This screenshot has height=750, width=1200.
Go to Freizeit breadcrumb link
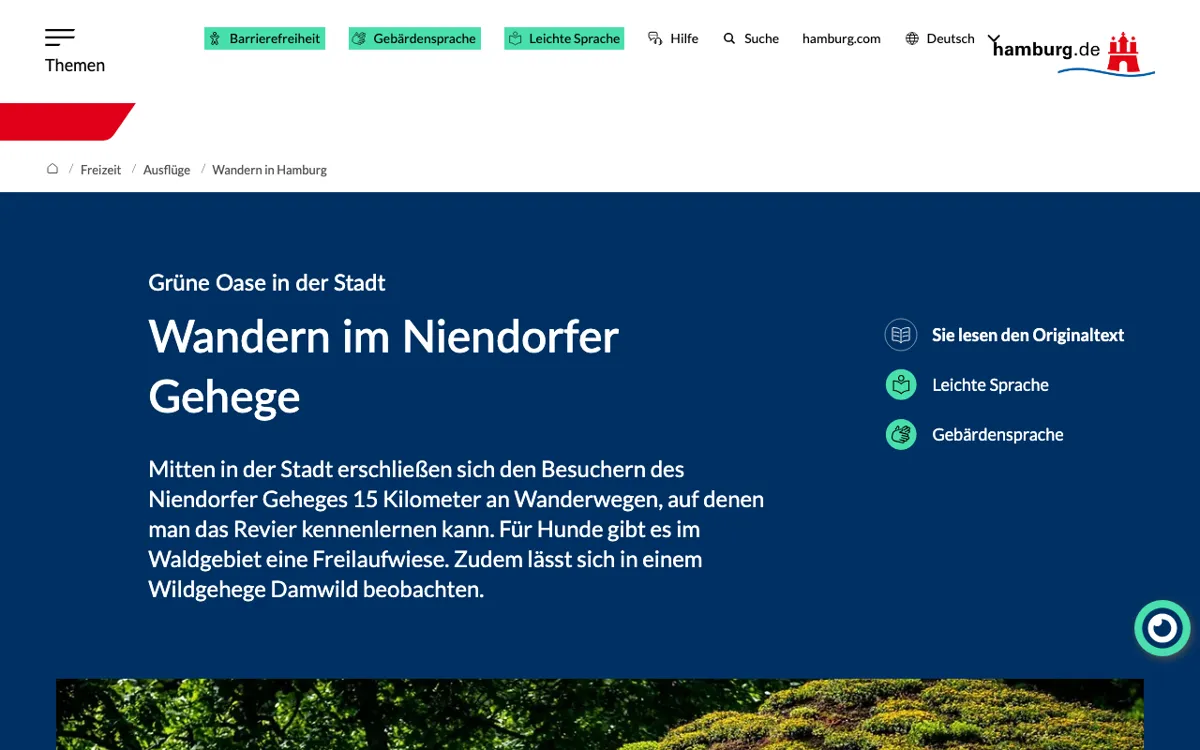[x=101, y=170]
